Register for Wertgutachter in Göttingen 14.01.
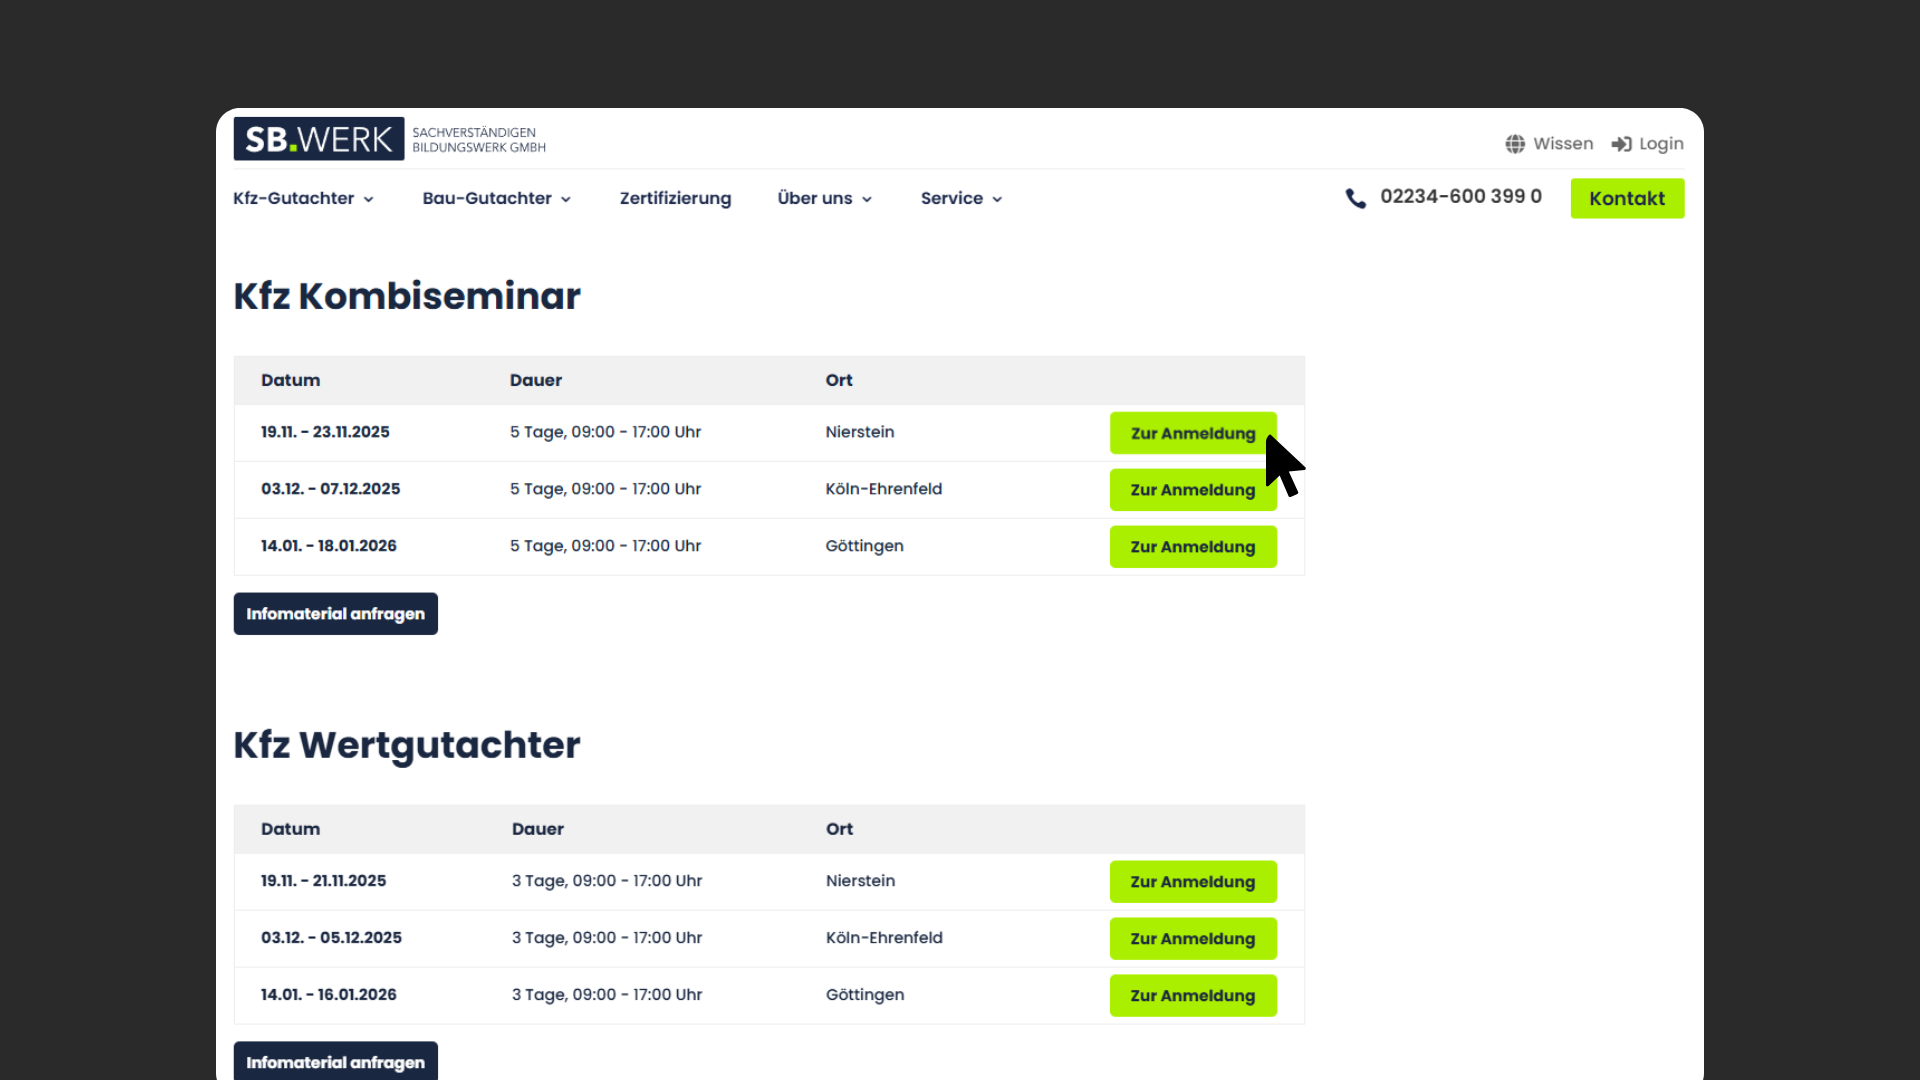1920x1080 pixels. tap(1192, 996)
